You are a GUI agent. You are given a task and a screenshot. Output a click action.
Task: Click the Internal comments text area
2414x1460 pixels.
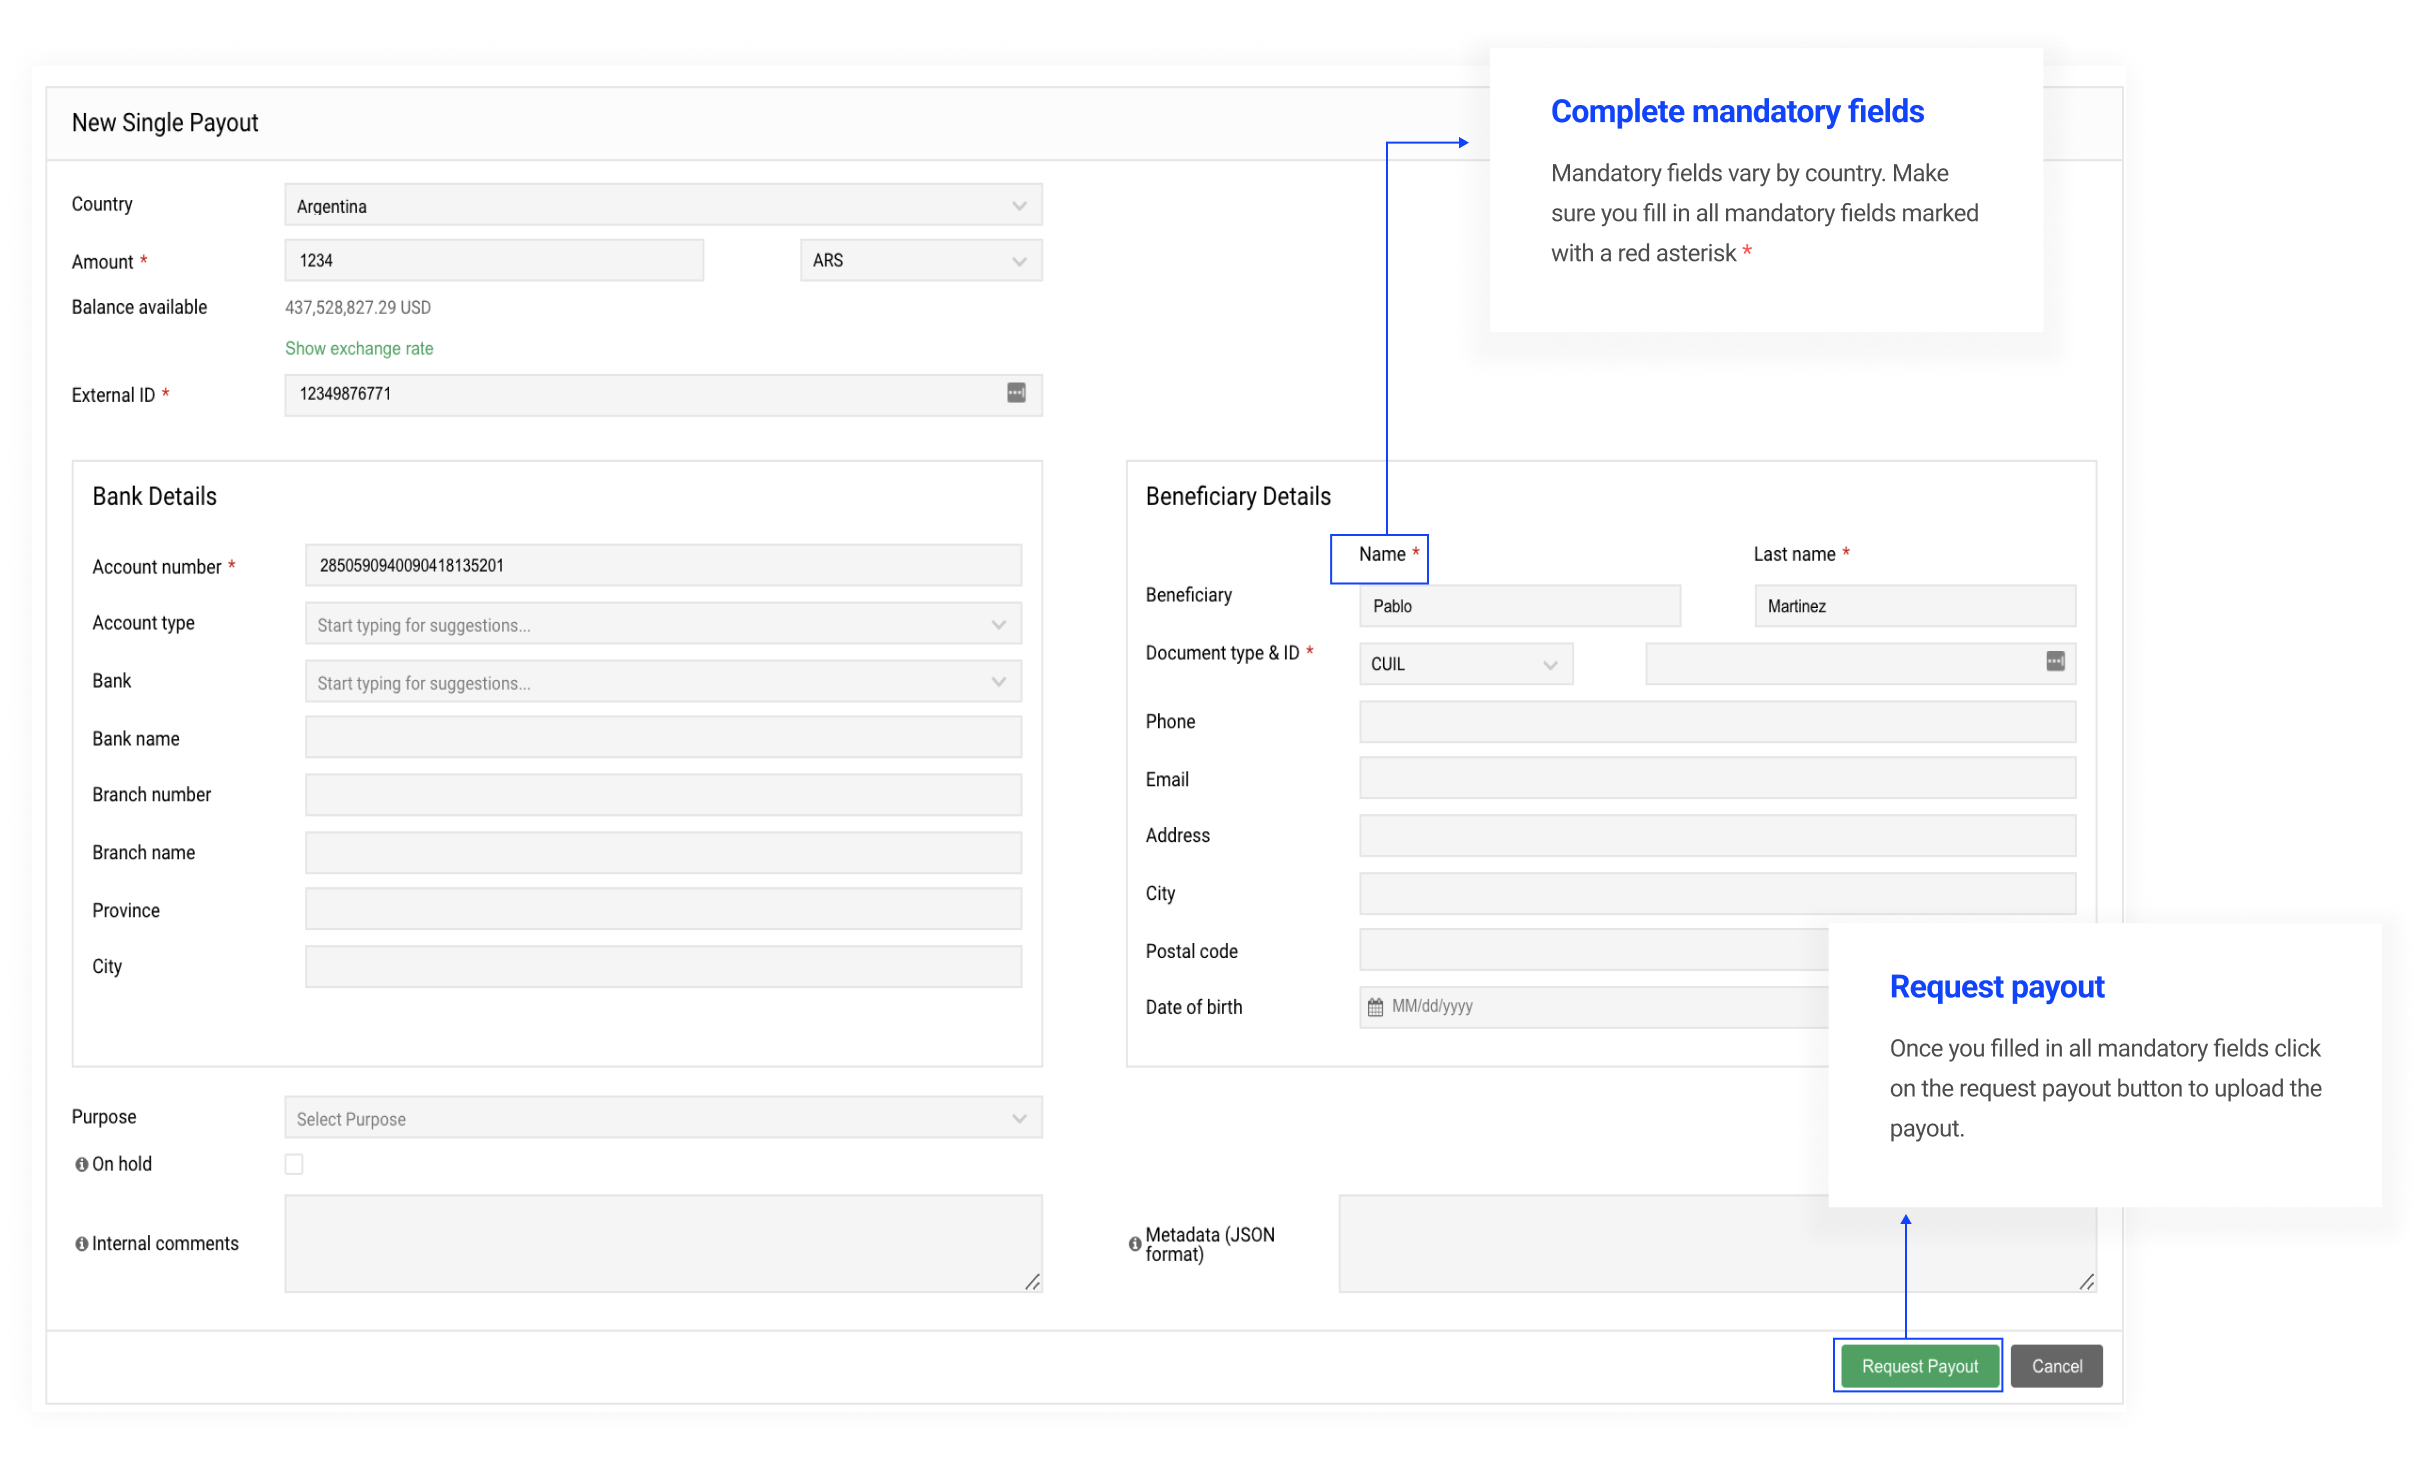point(662,1243)
